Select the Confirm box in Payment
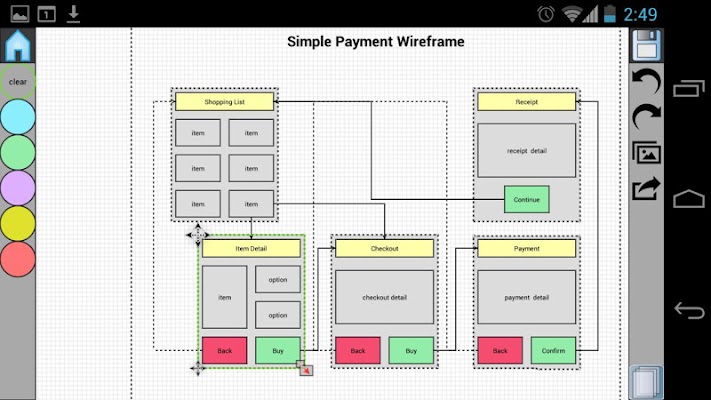 click(553, 351)
